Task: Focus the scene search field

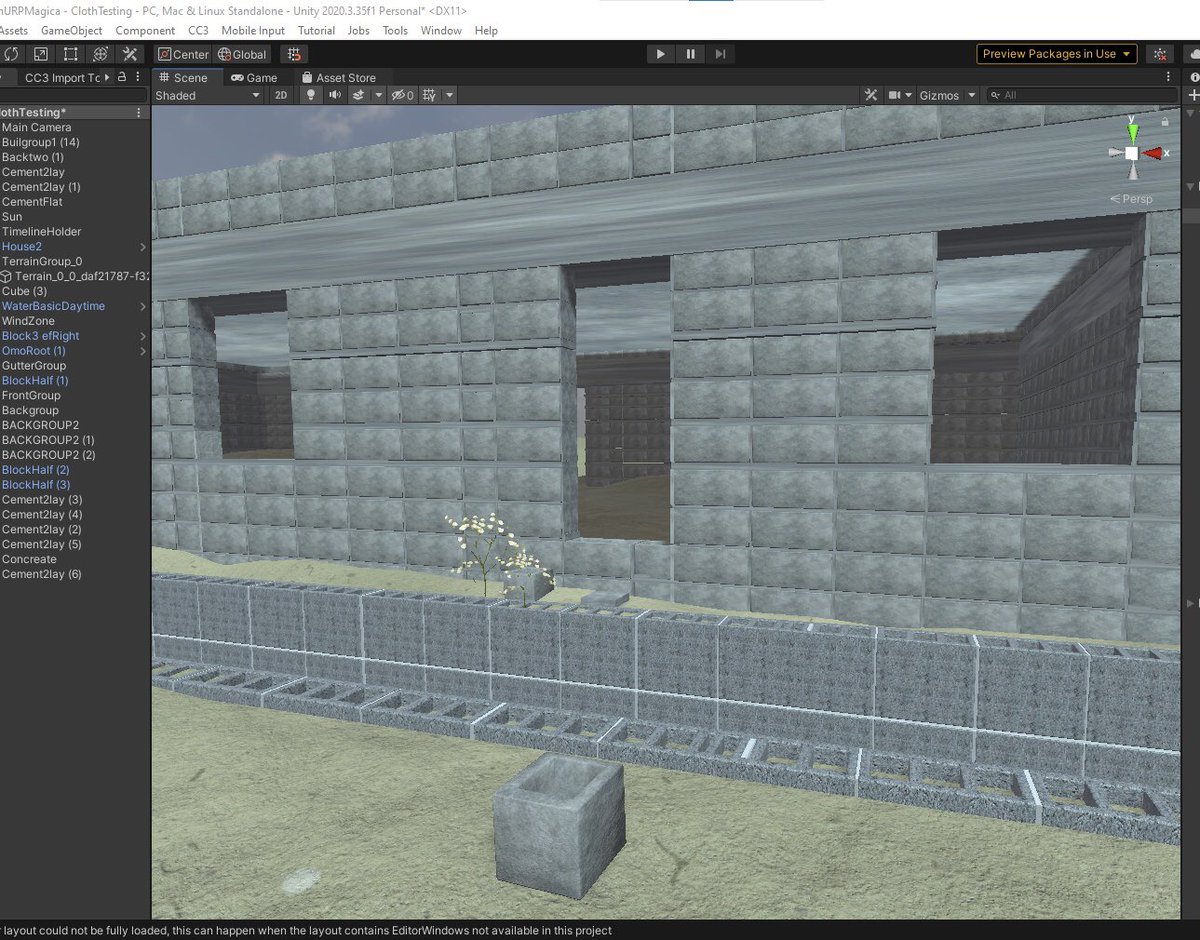Action: click(1082, 95)
